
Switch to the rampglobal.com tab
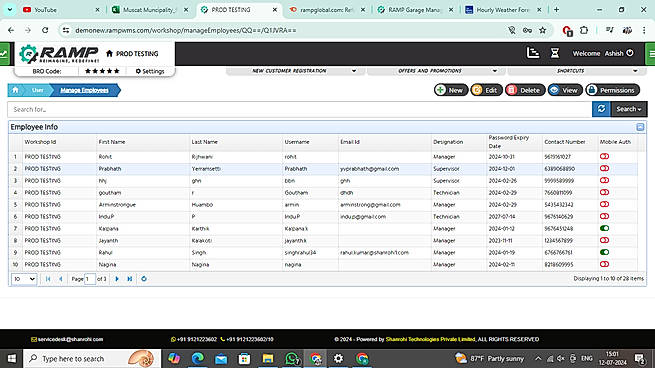coord(328,10)
